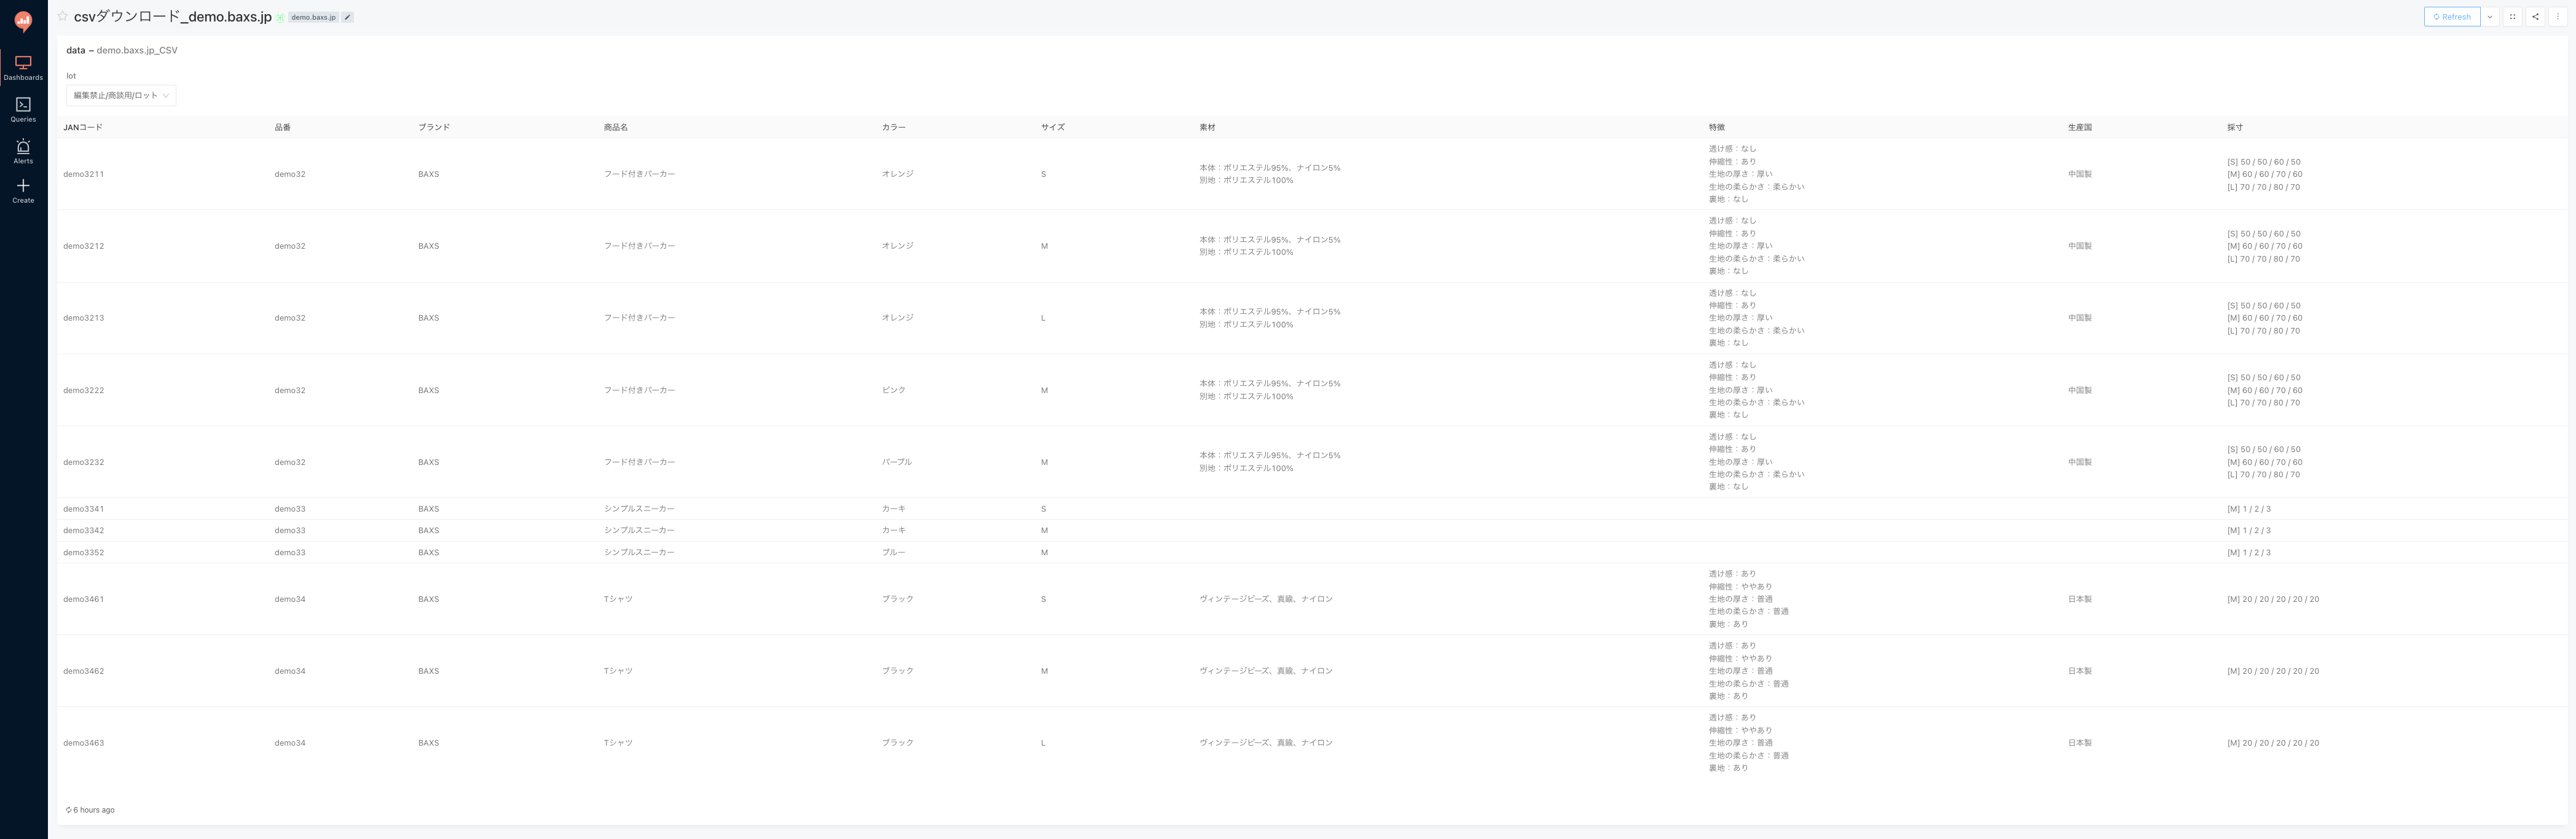
Task: Sort by the JANコード column header
Action: tap(83, 128)
